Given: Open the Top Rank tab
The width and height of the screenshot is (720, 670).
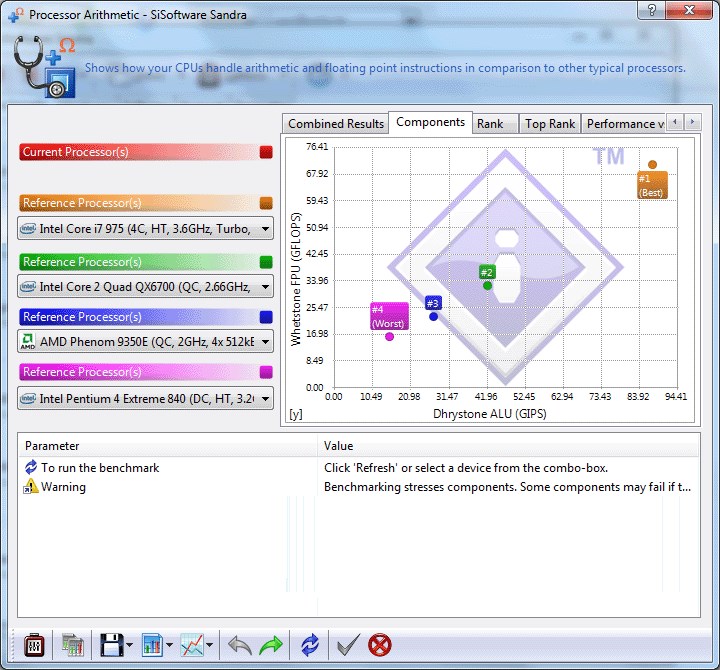Looking at the screenshot, I should (550, 124).
